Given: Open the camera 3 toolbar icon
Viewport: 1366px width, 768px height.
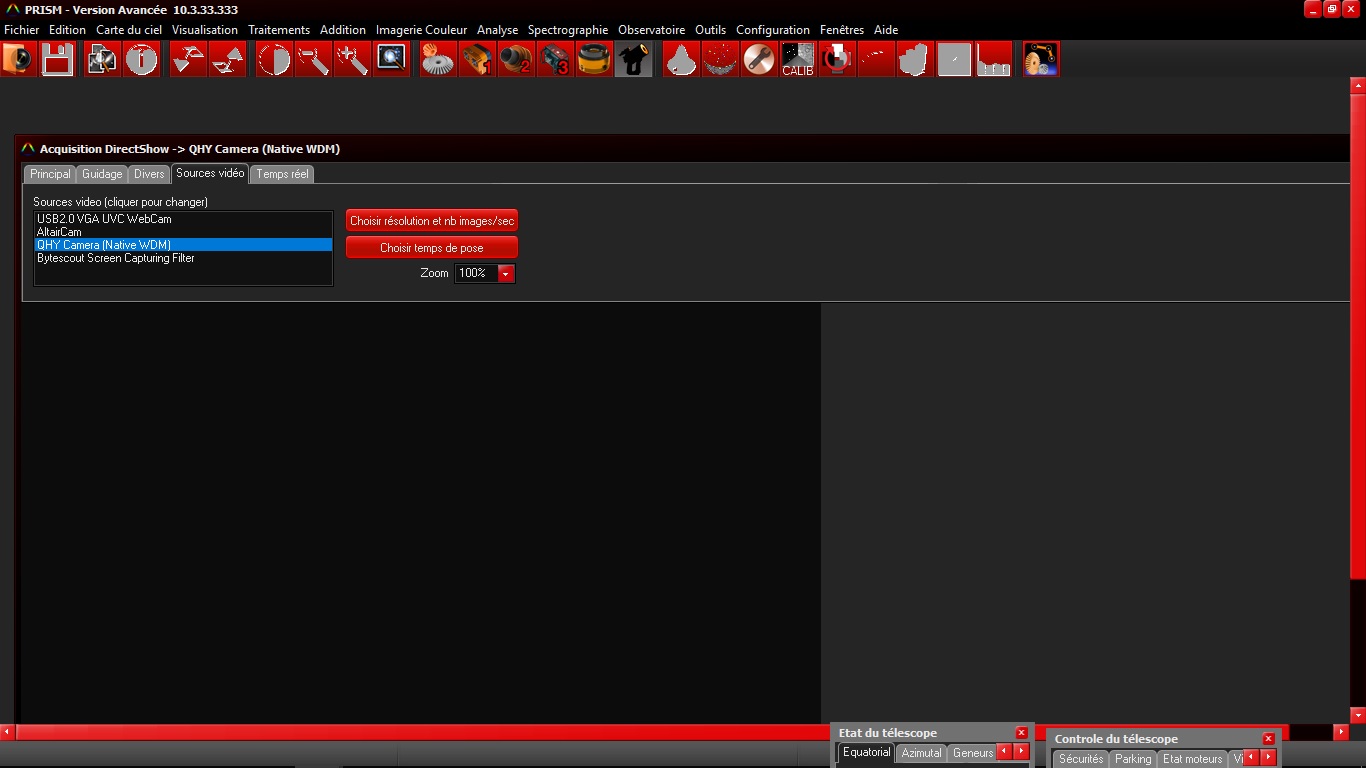Looking at the screenshot, I should tap(555, 60).
